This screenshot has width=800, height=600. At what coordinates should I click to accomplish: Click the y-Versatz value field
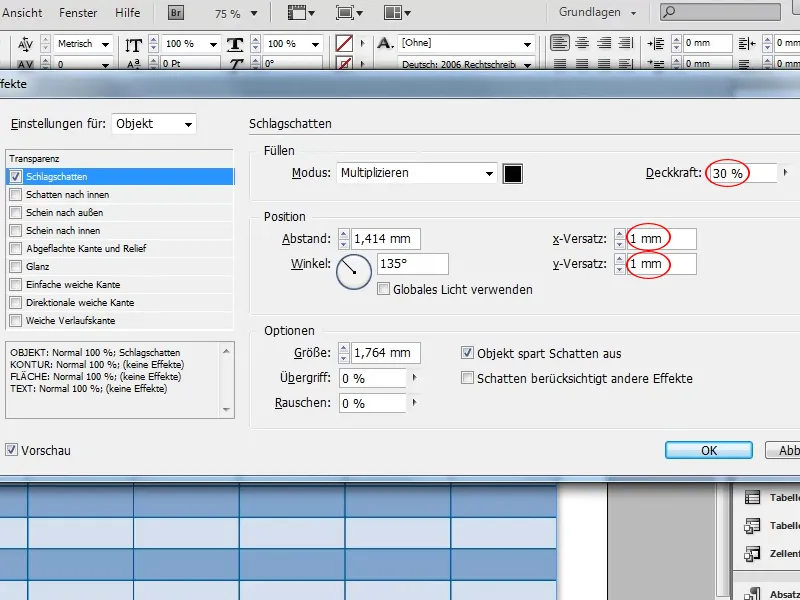click(661, 264)
